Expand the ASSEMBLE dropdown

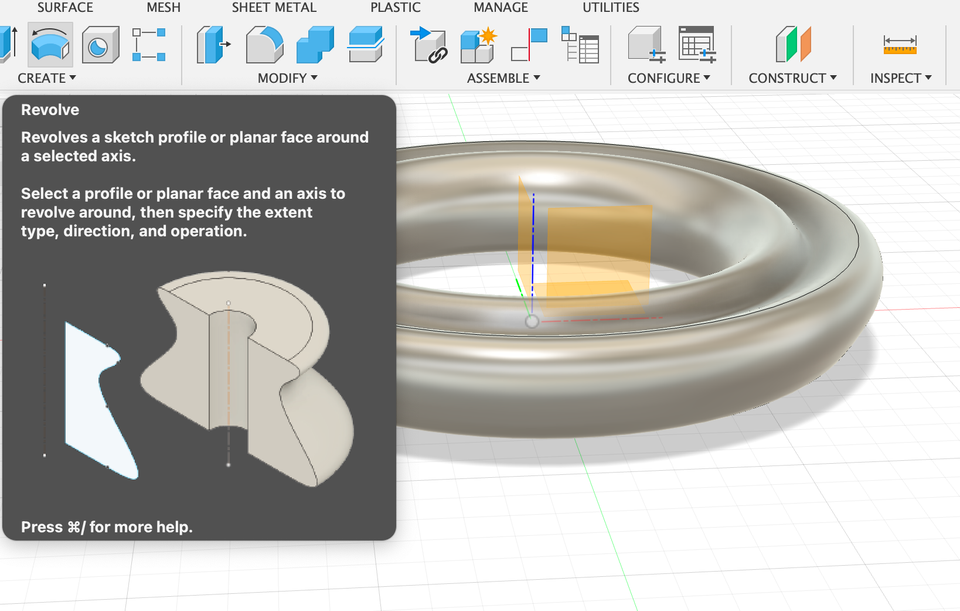(x=503, y=78)
